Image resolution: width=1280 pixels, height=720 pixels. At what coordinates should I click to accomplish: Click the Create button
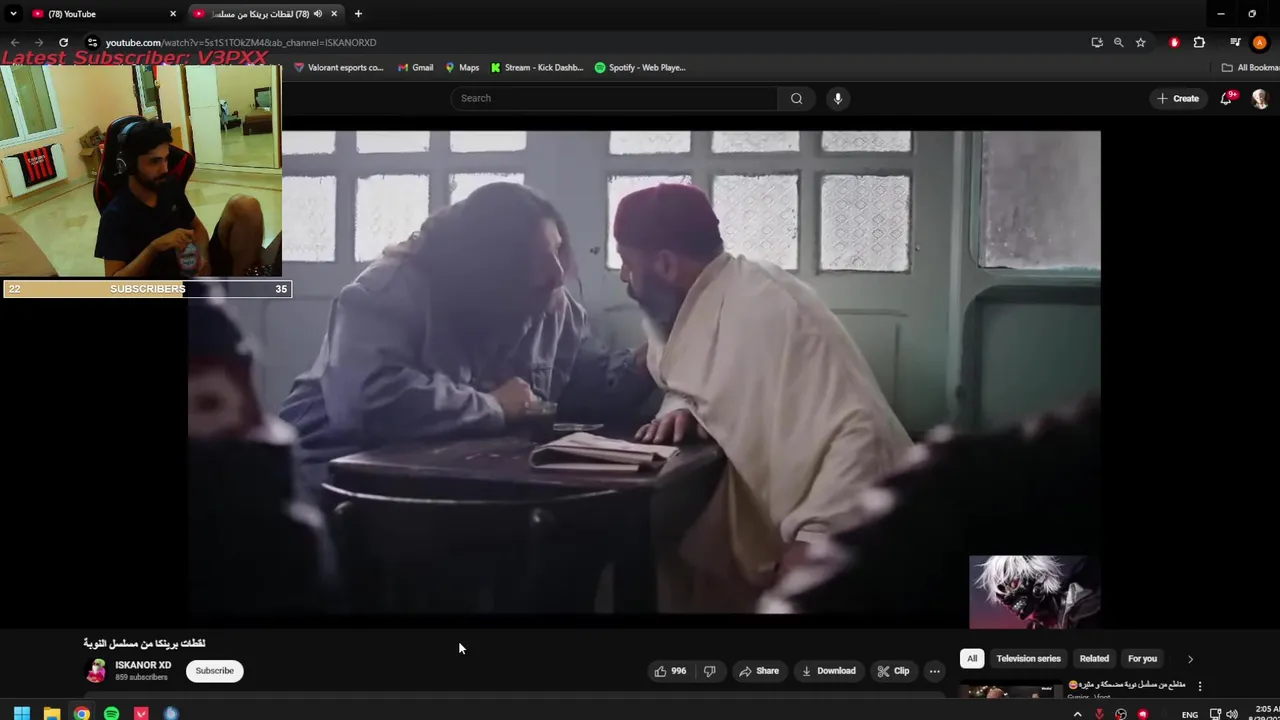pyautogui.click(x=1178, y=98)
